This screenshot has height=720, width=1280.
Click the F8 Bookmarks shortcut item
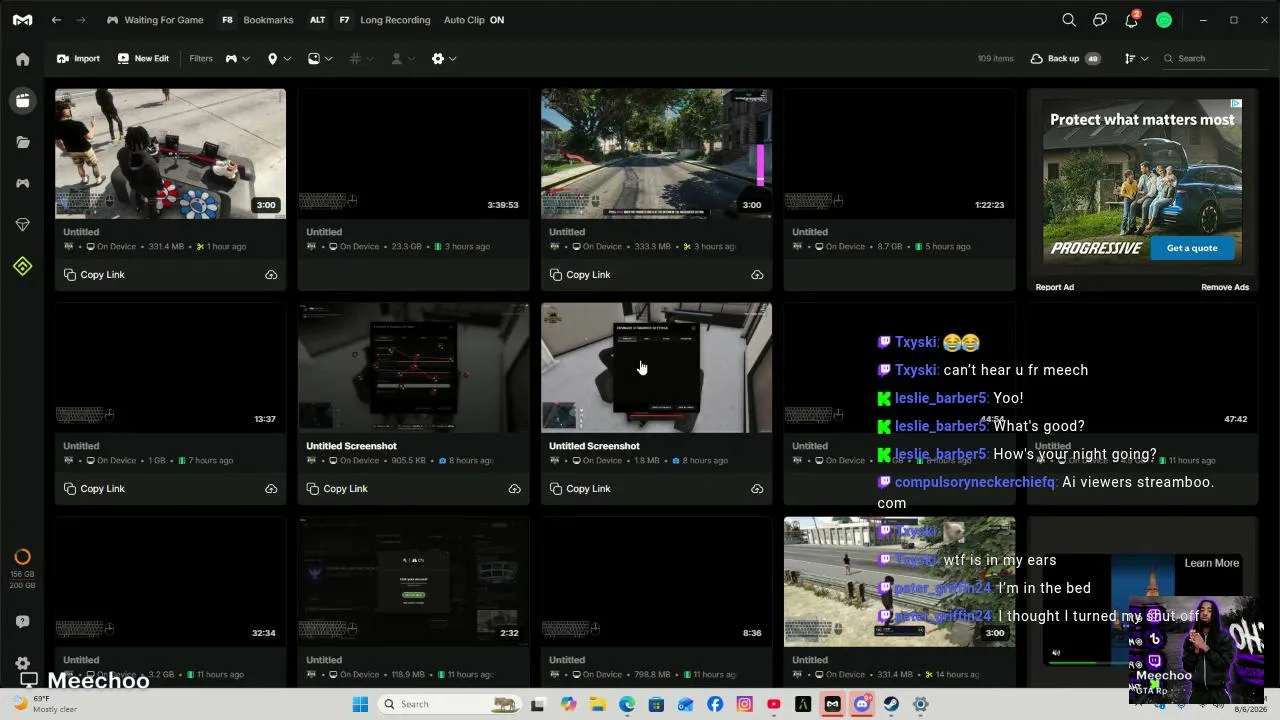point(257,20)
